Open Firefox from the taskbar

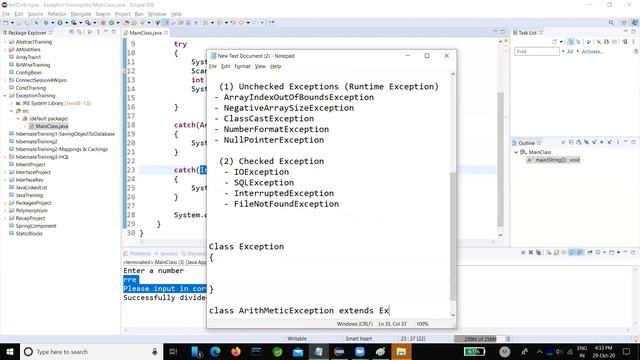pyautogui.click(x=236, y=351)
